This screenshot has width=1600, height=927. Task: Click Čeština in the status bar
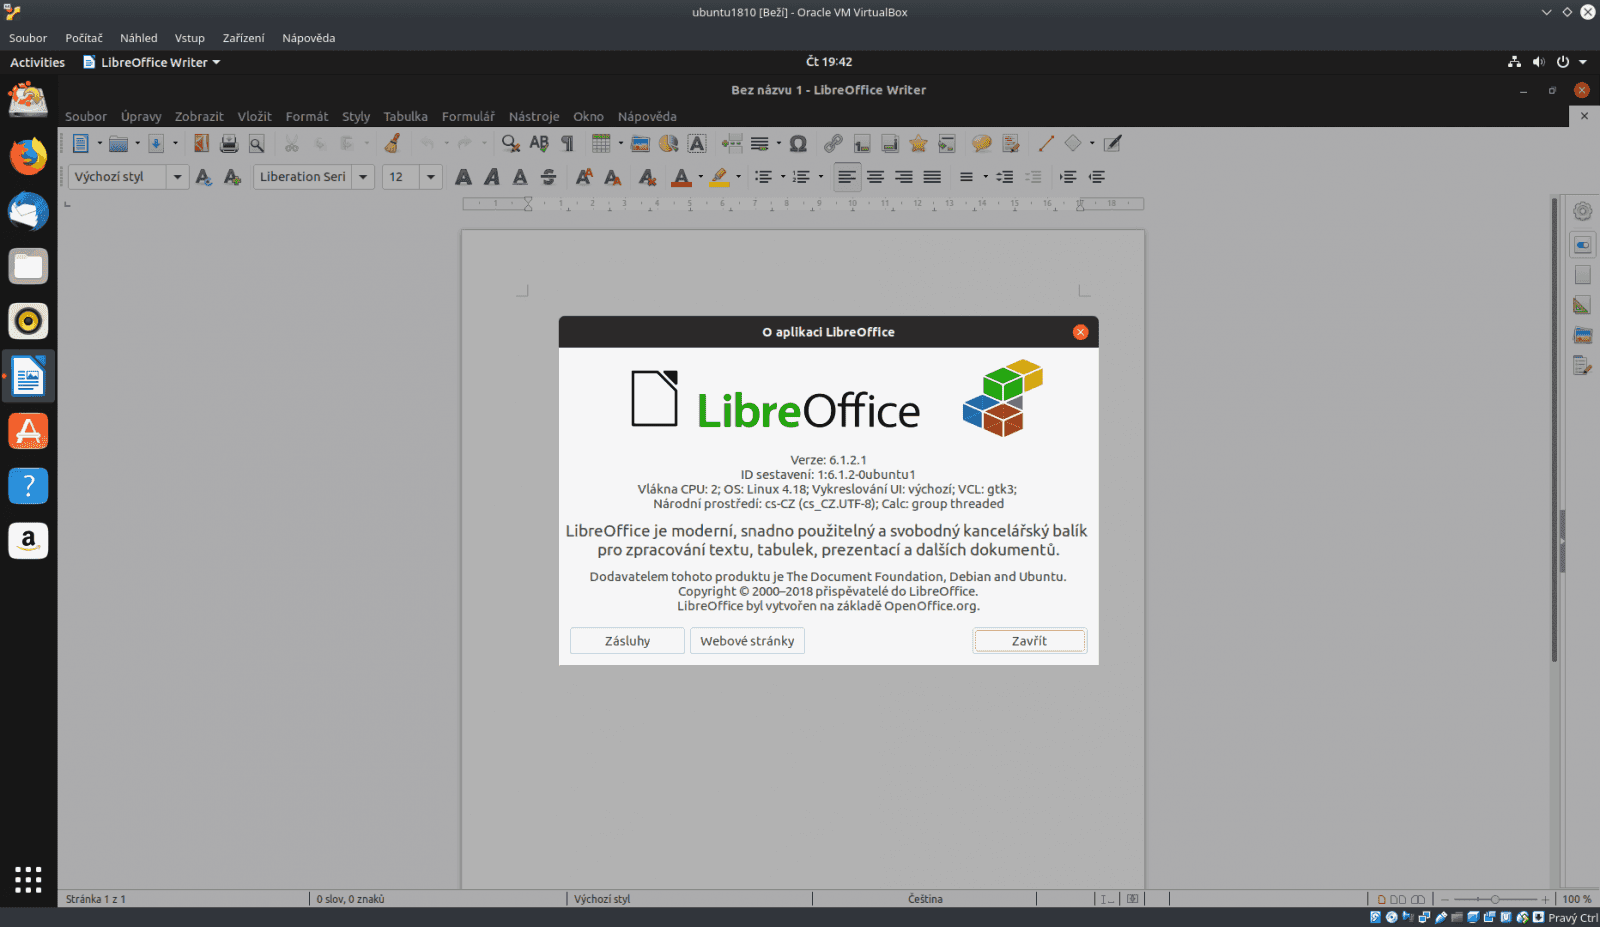coord(925,899)
